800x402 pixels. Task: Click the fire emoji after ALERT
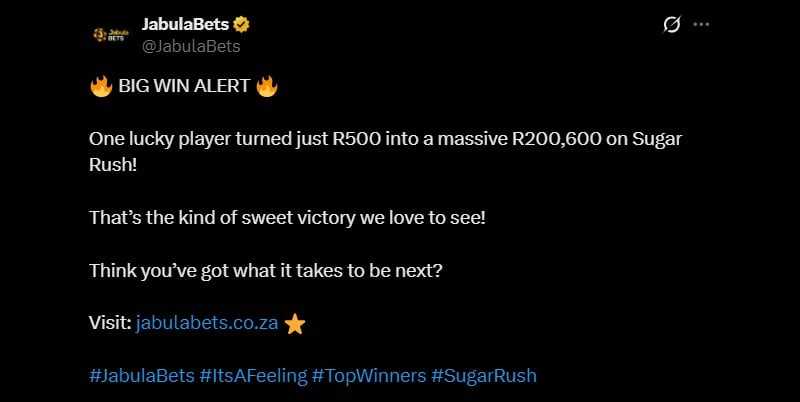click(x=266, y=86)
